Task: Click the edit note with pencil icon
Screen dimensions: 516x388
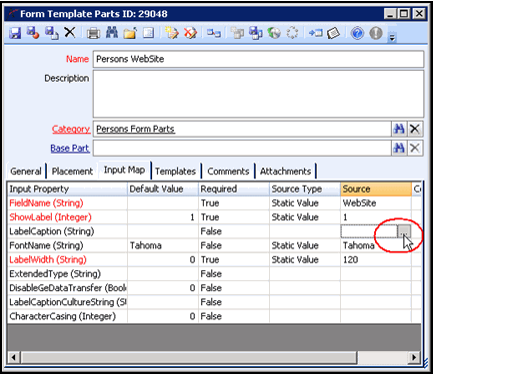Action: point(172,33)
